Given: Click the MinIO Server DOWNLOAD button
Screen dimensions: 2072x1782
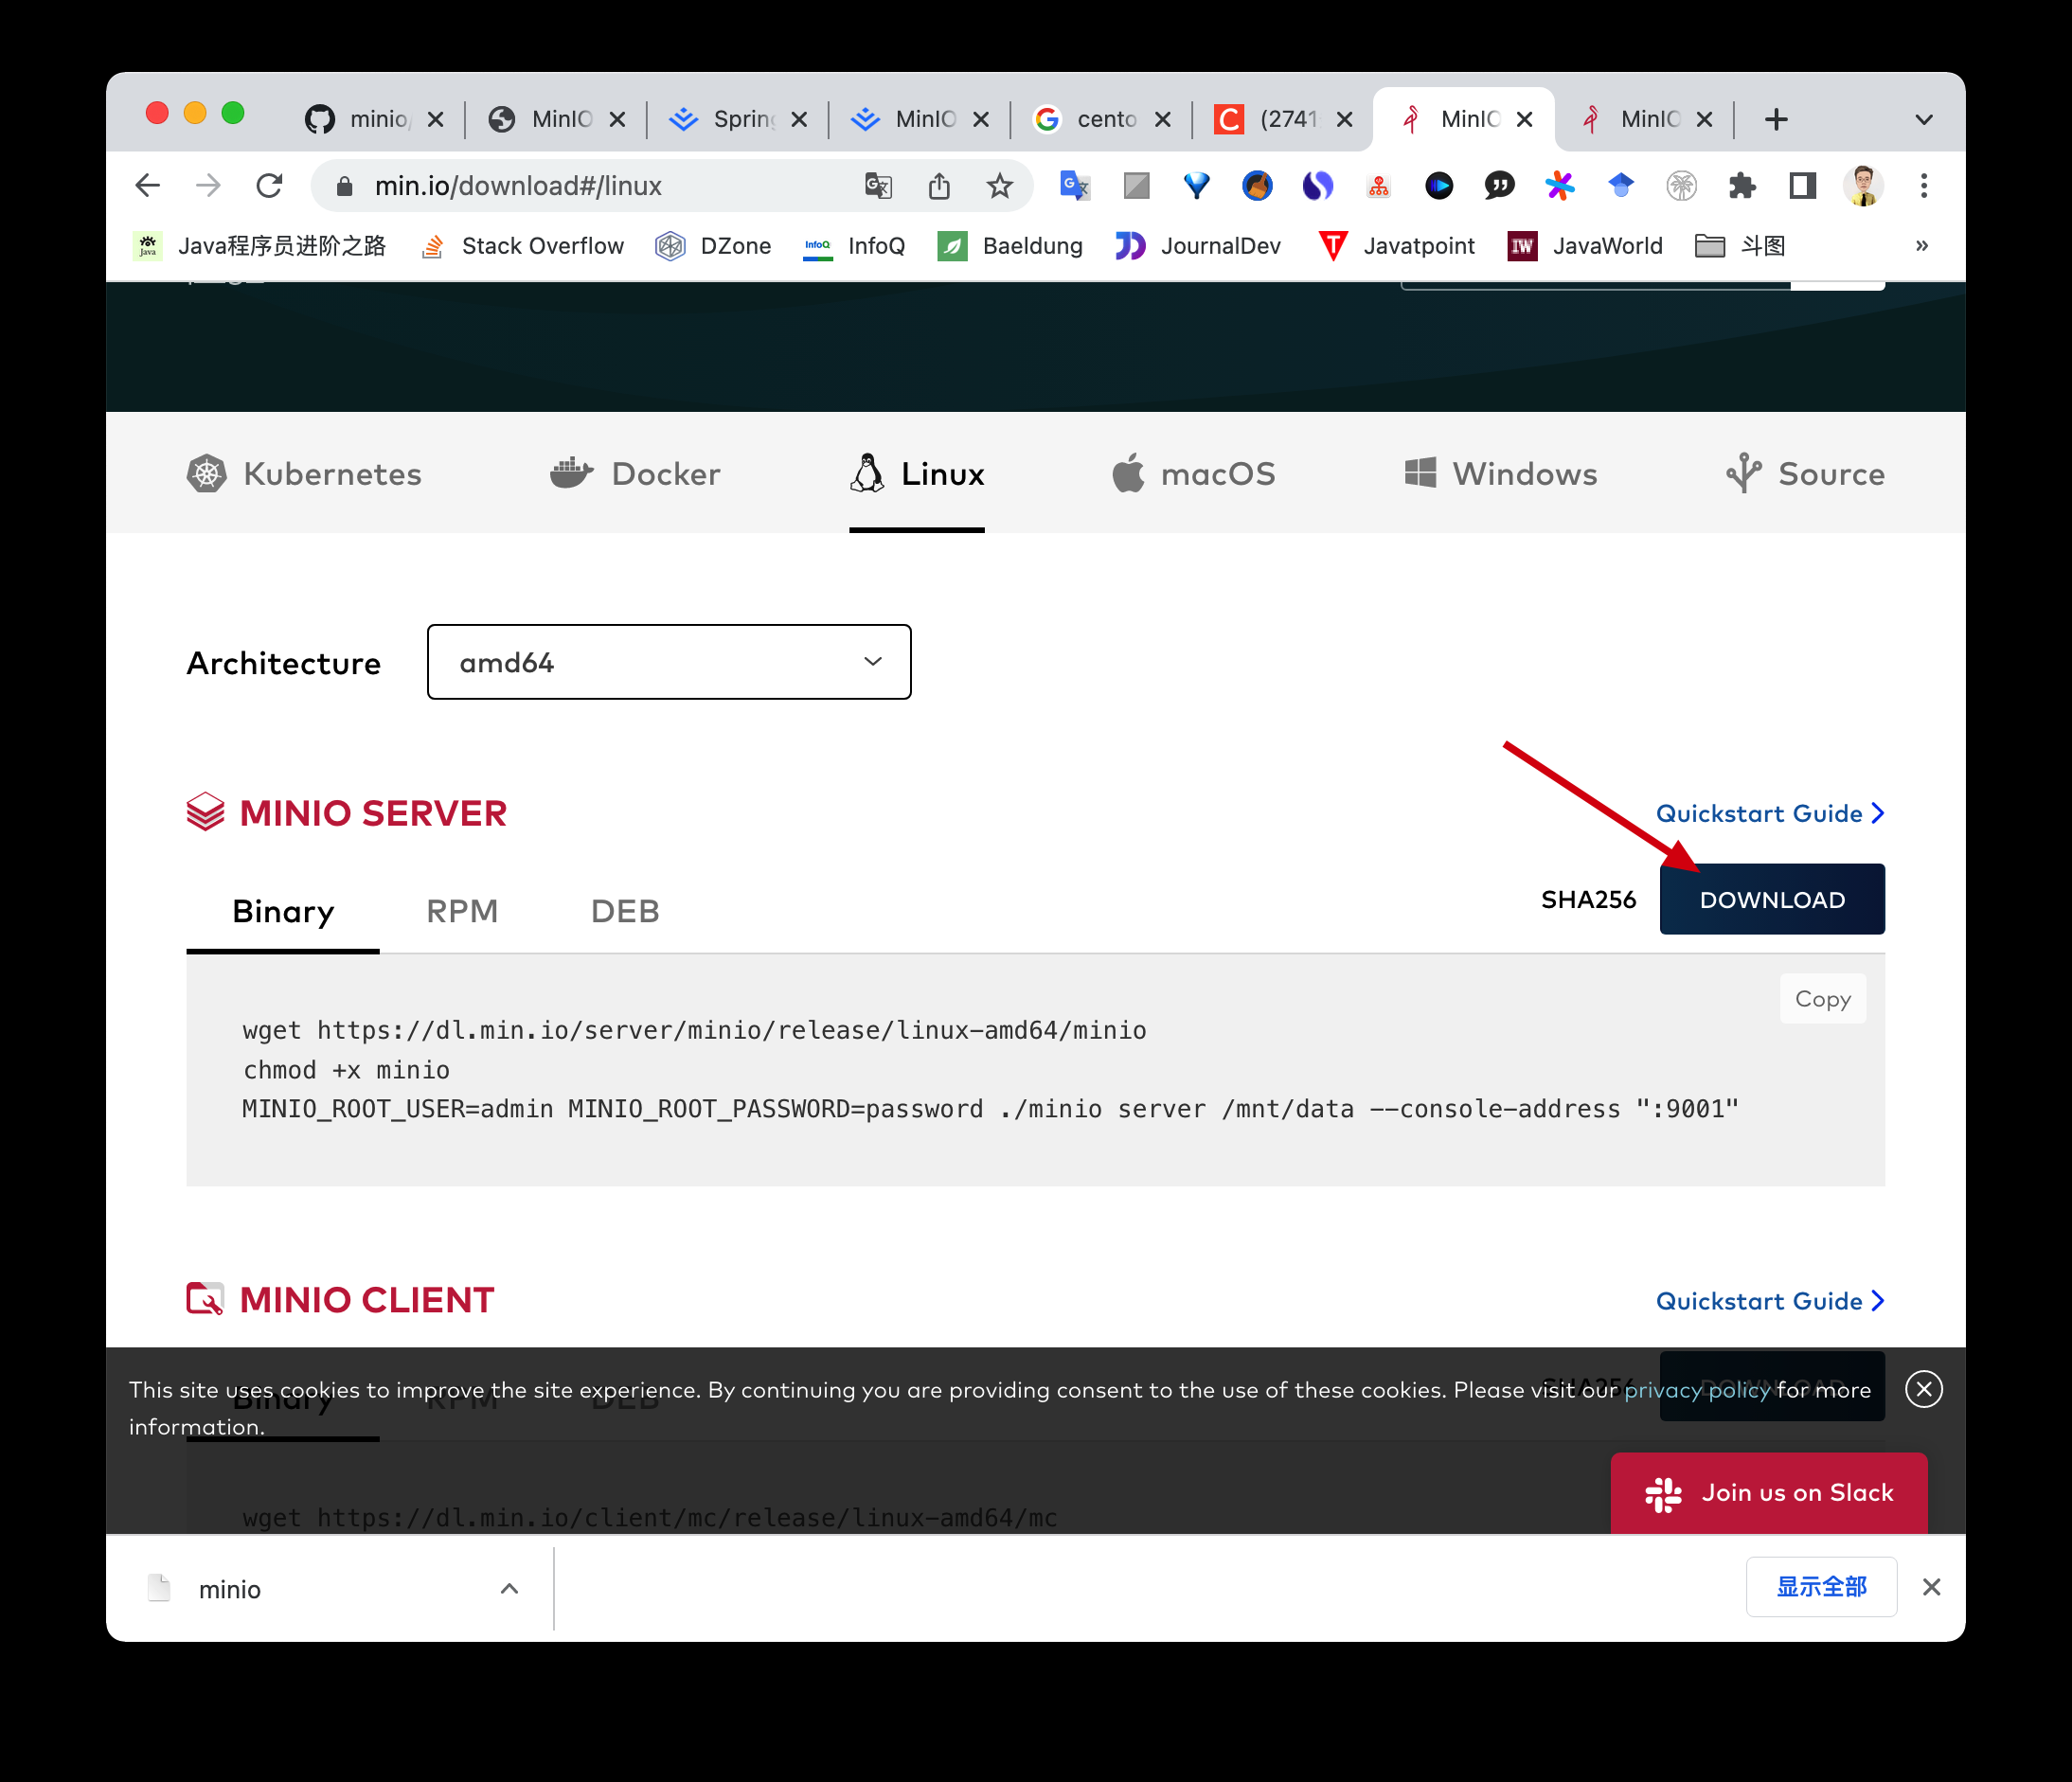Looking at the screenshot, I should tap(1771, 899).
